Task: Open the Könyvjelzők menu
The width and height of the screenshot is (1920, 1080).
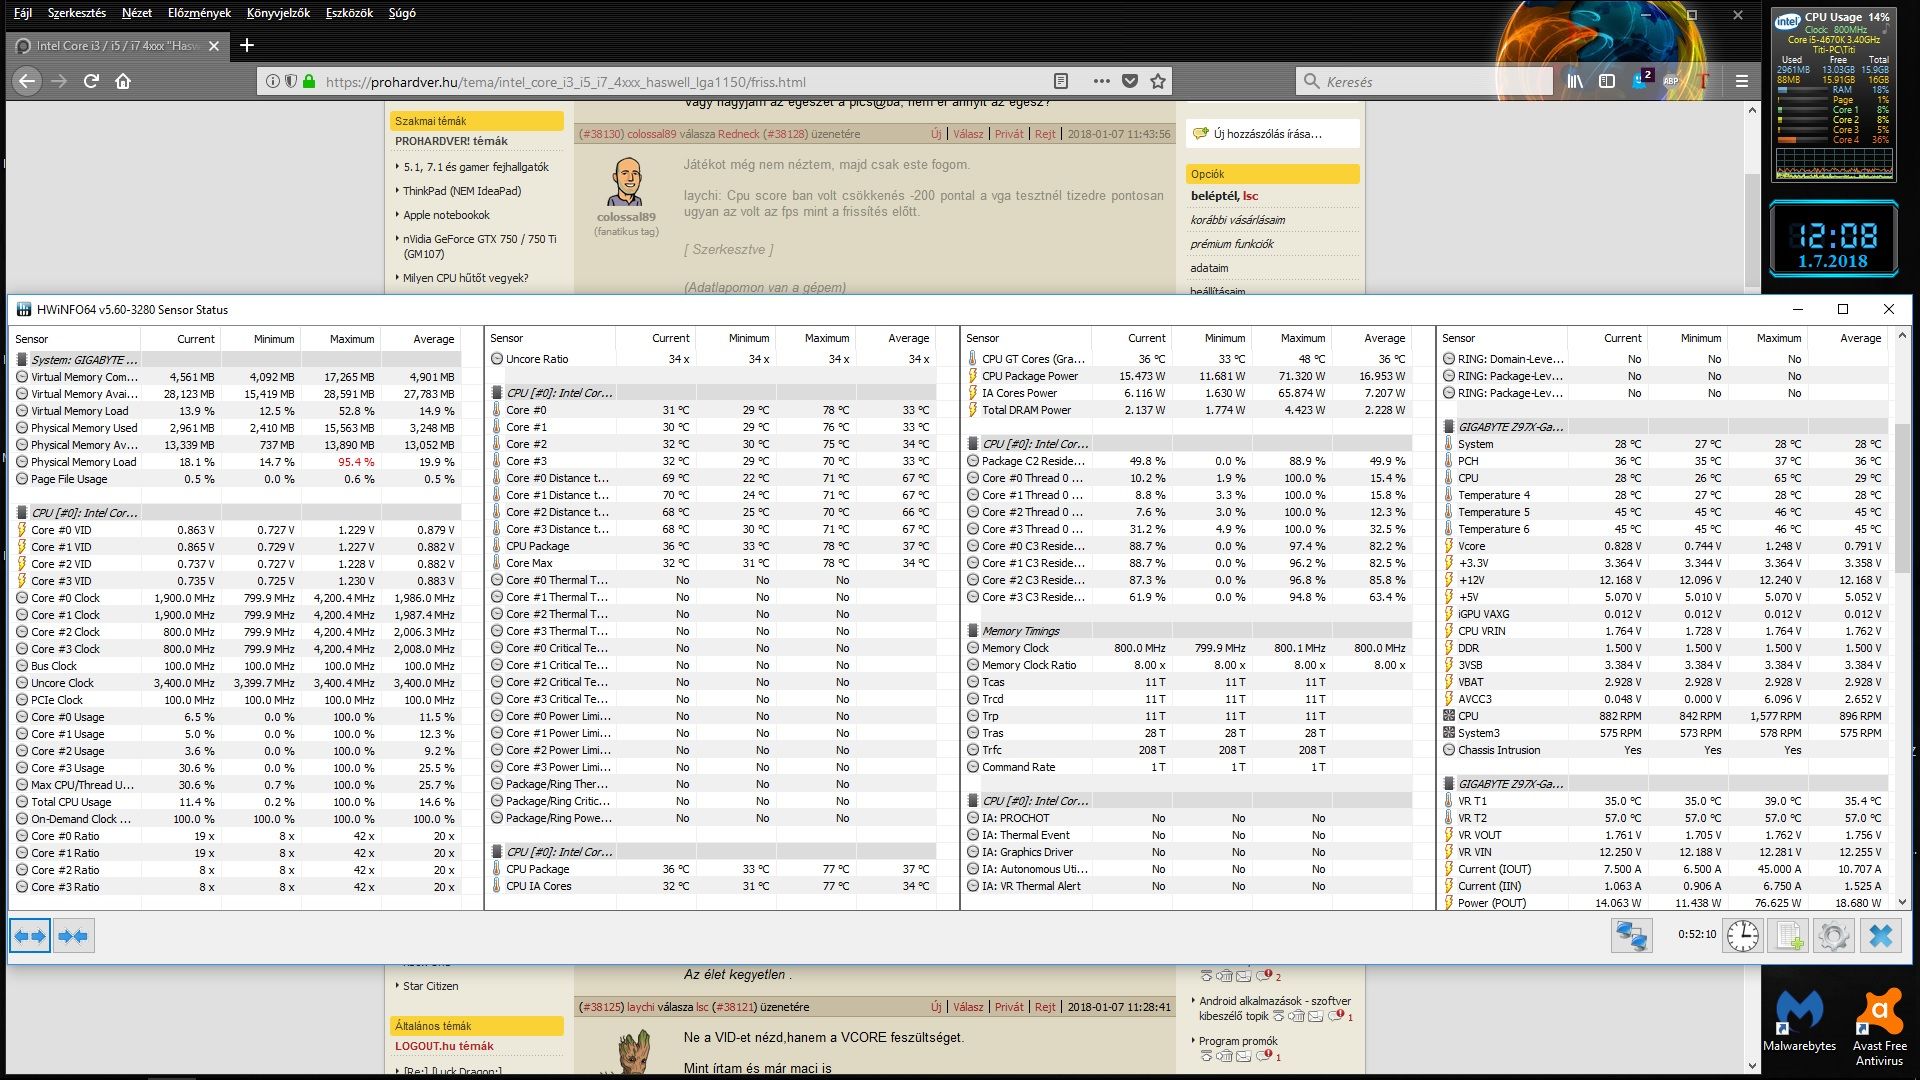Action: (x=278, y=13)
